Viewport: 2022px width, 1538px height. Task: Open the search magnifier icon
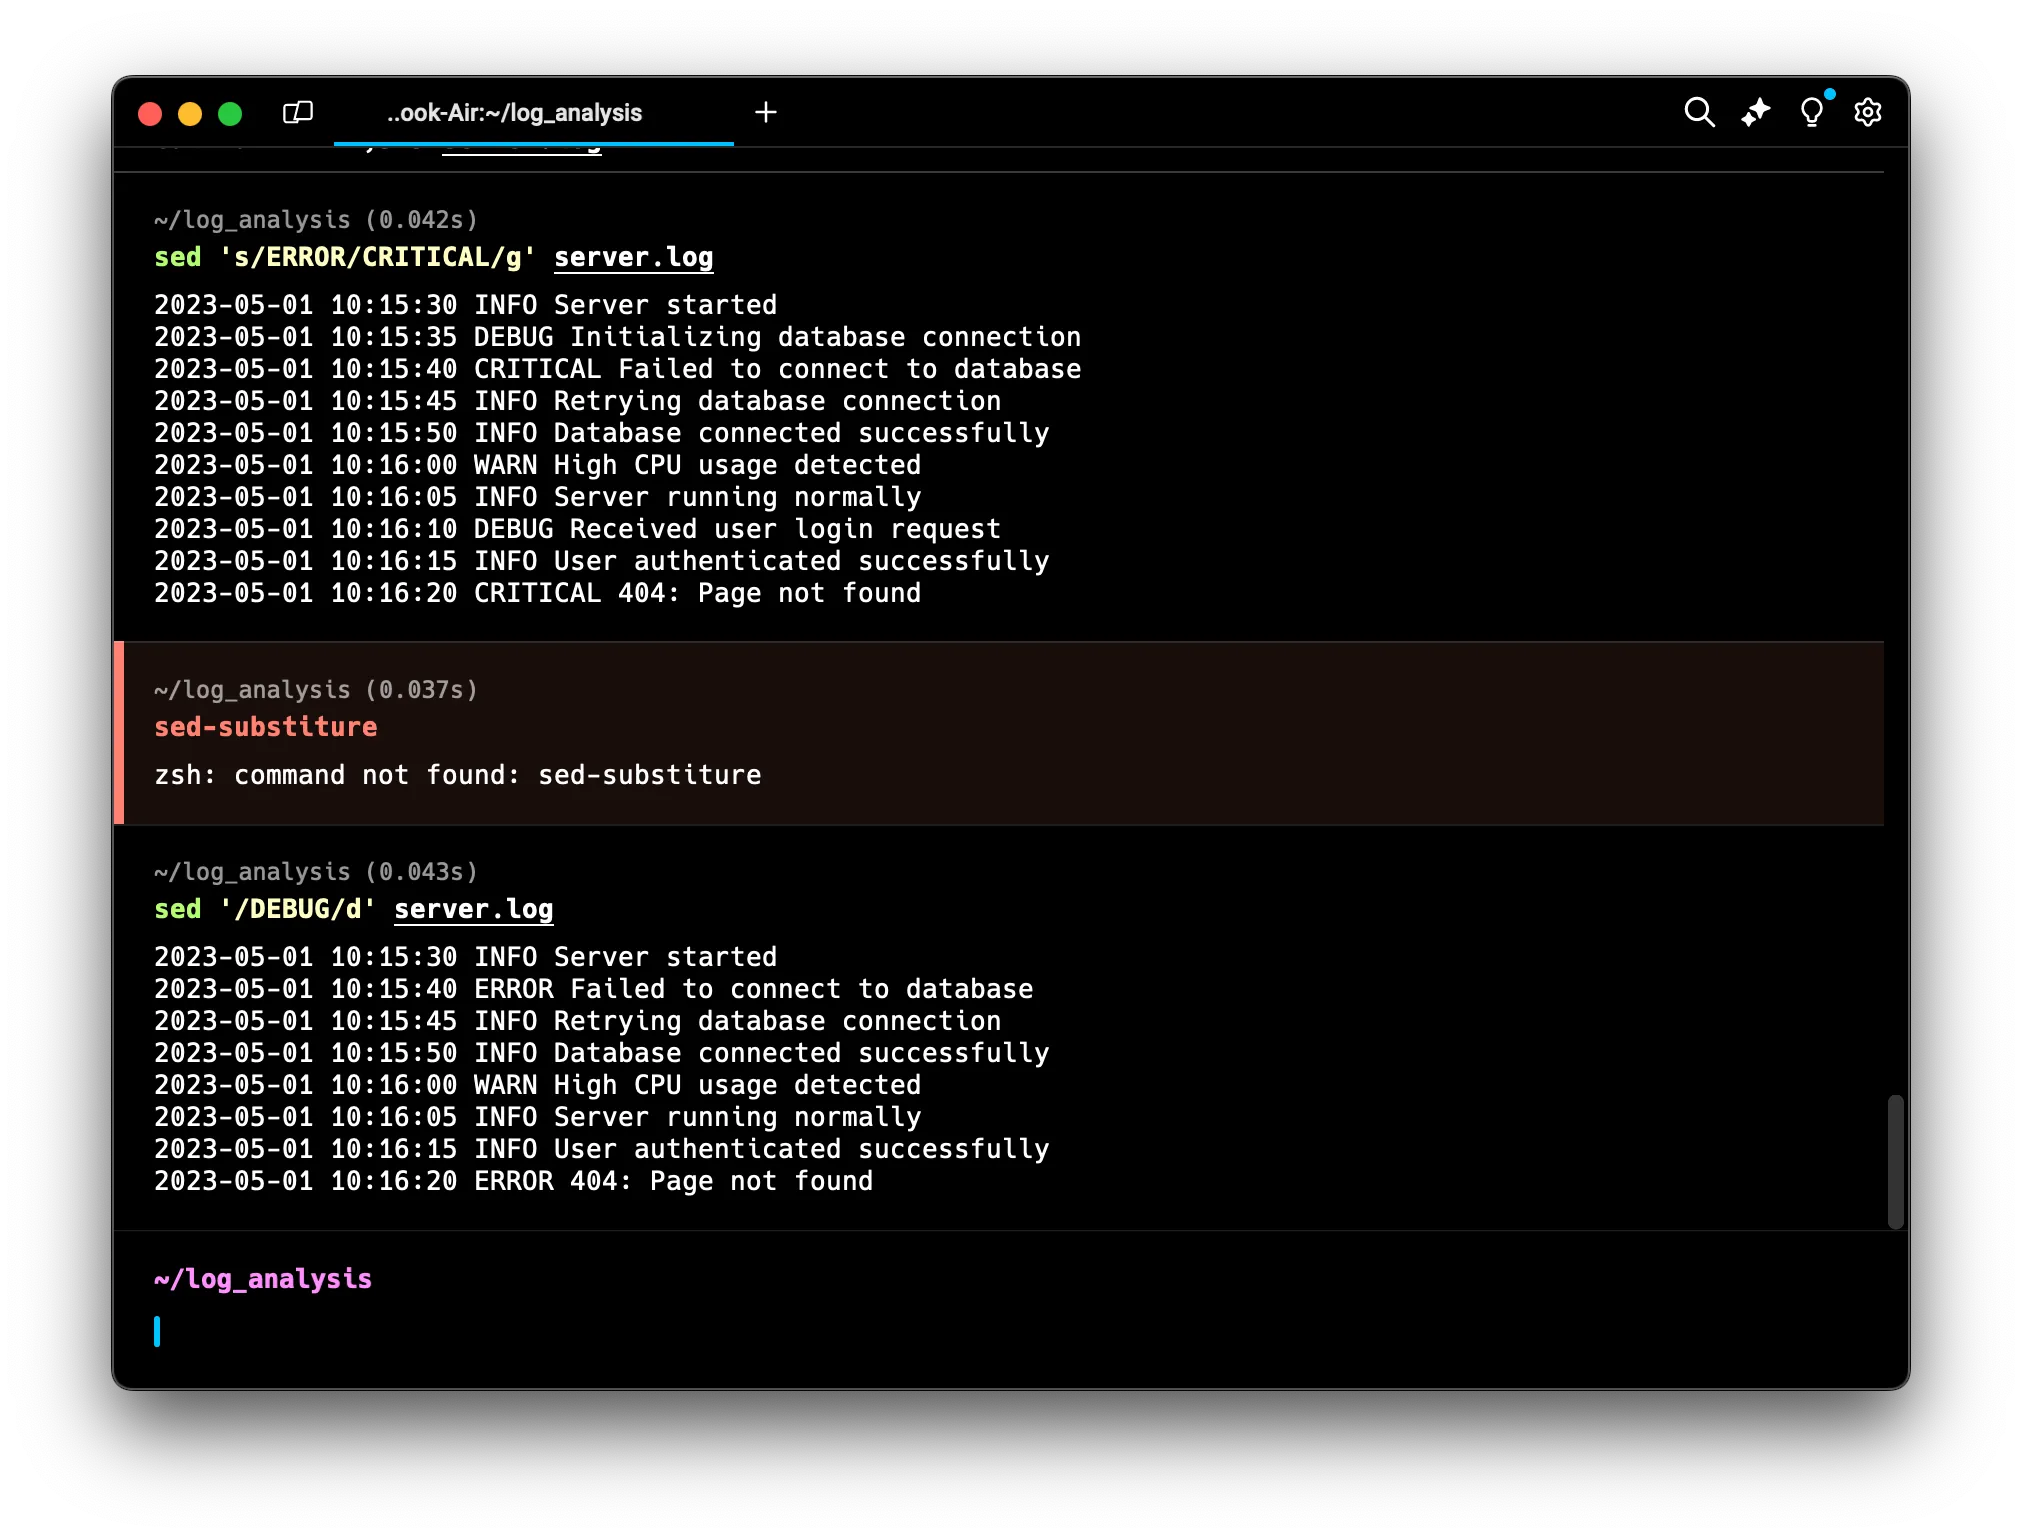1699,112
